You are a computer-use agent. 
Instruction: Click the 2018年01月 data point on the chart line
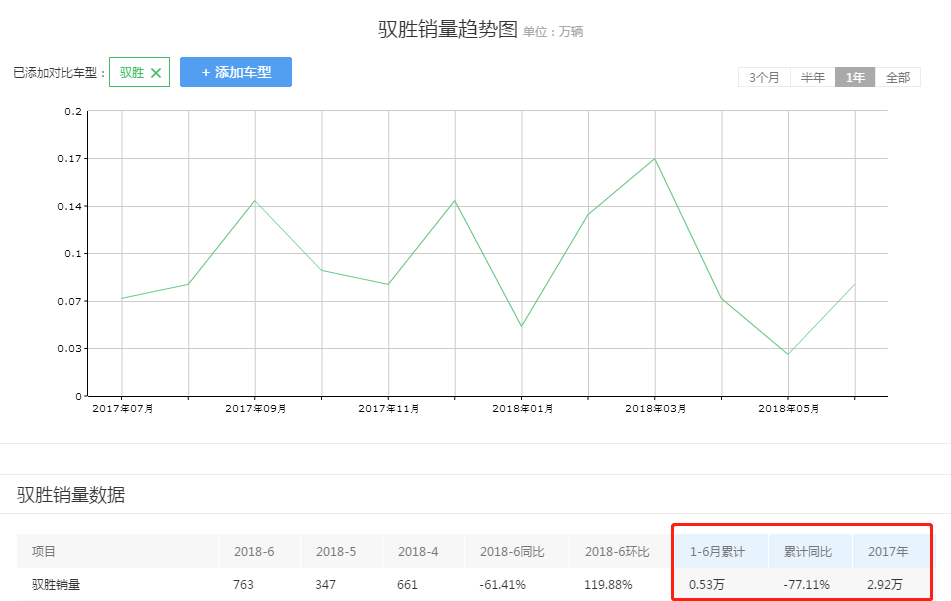[x=522, y=326]
